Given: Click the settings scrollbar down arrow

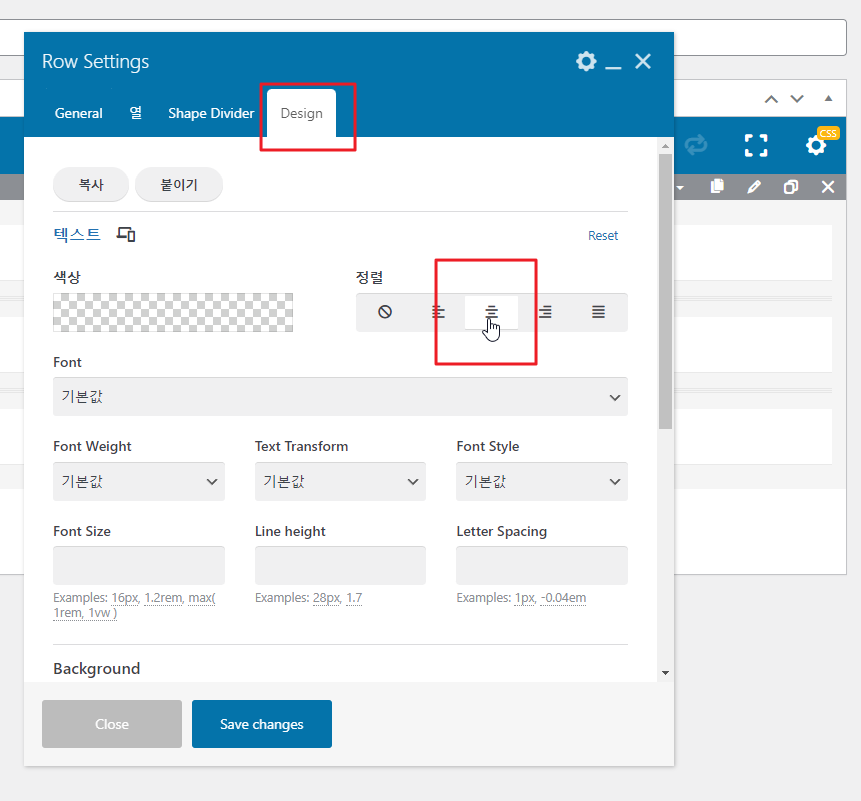Looking at the screenshot, I should (666, 673).
